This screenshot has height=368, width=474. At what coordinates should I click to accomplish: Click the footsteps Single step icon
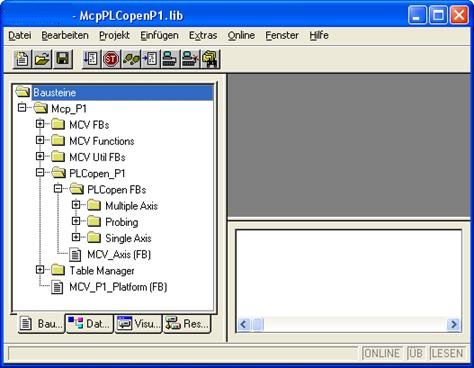(x=131, y=59)
